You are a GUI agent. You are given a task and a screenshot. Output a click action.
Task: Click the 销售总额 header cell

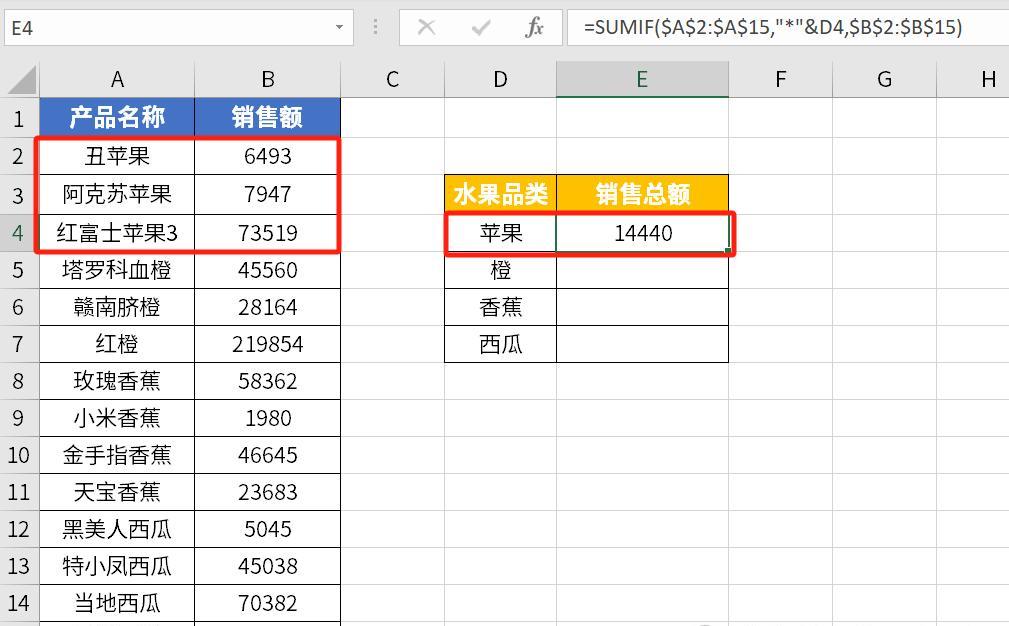[642, 194]
